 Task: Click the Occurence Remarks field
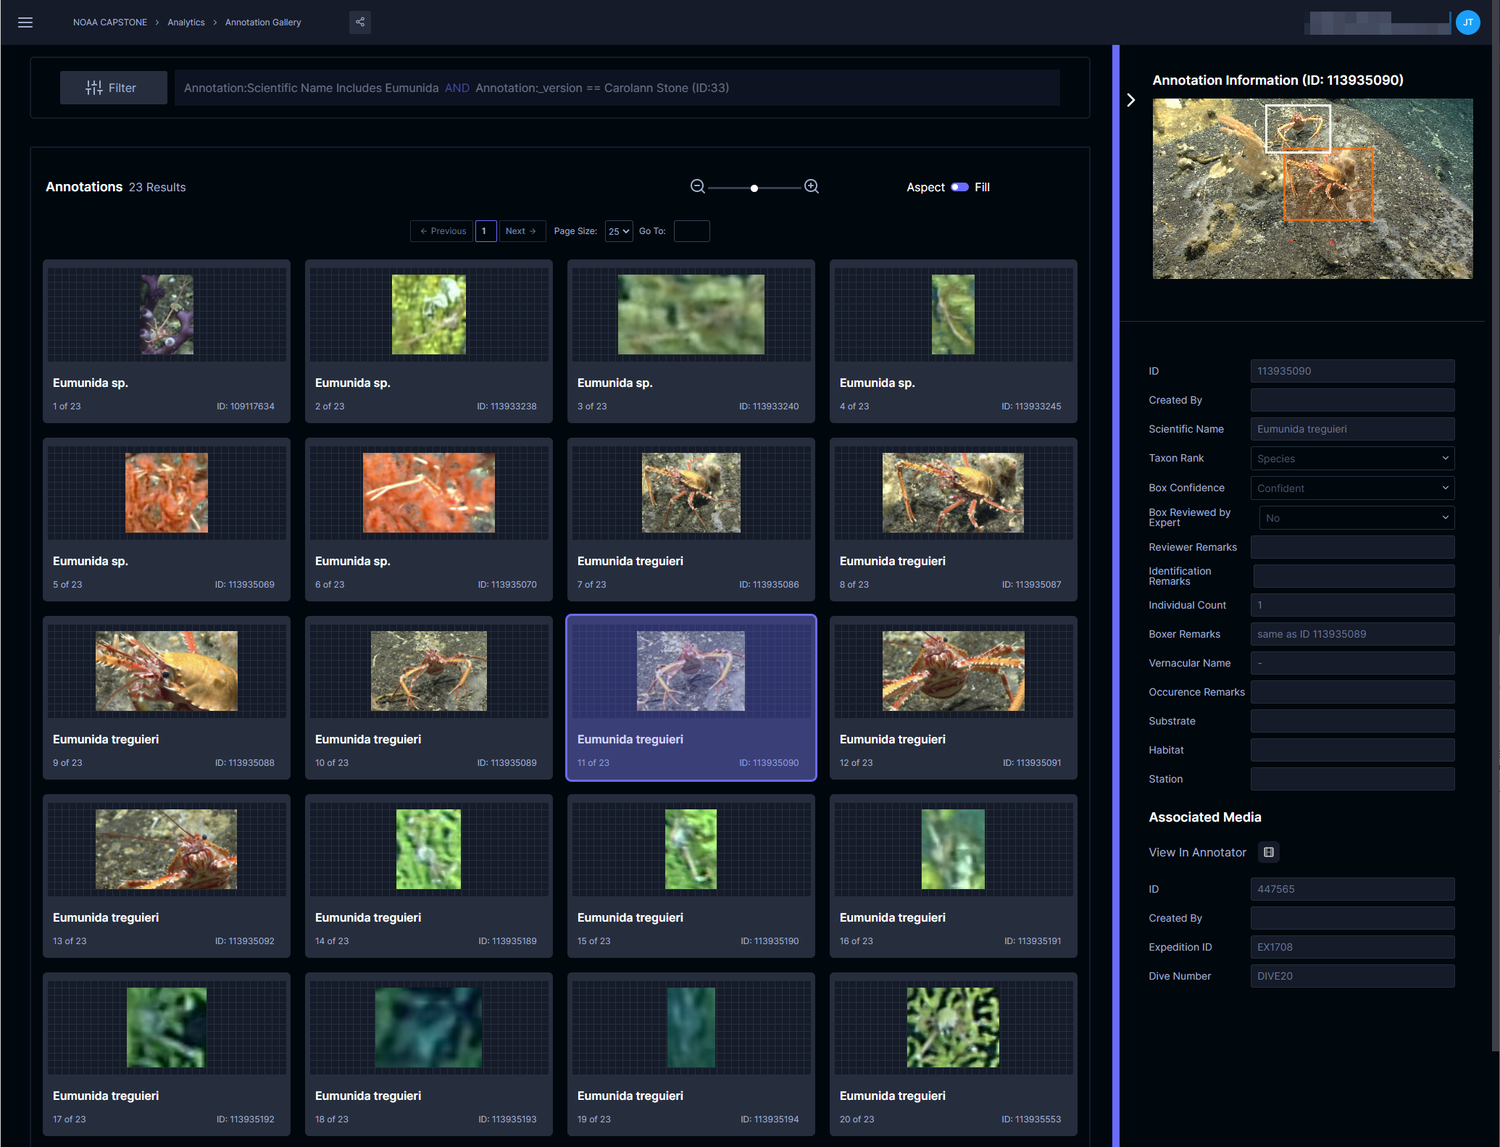click(1352, 692)
